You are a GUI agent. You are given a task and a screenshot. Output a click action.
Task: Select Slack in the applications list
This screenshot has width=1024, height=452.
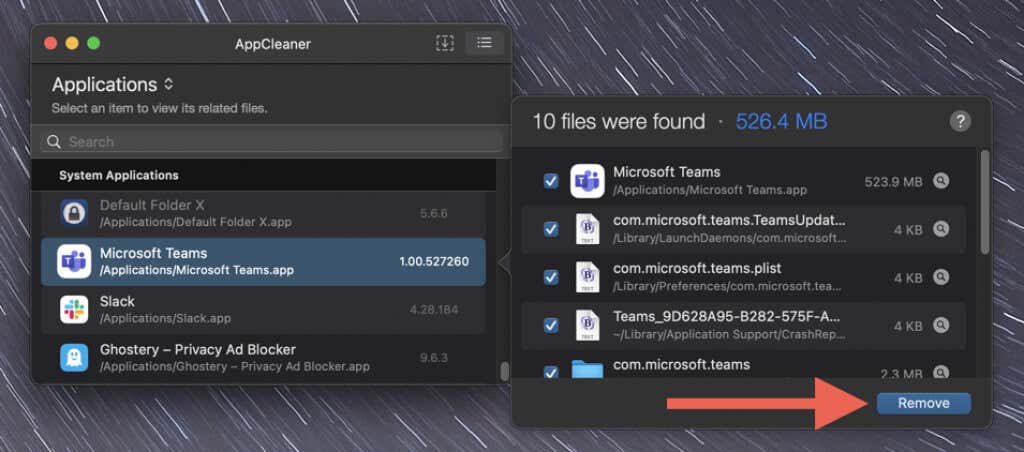[263, 310]
